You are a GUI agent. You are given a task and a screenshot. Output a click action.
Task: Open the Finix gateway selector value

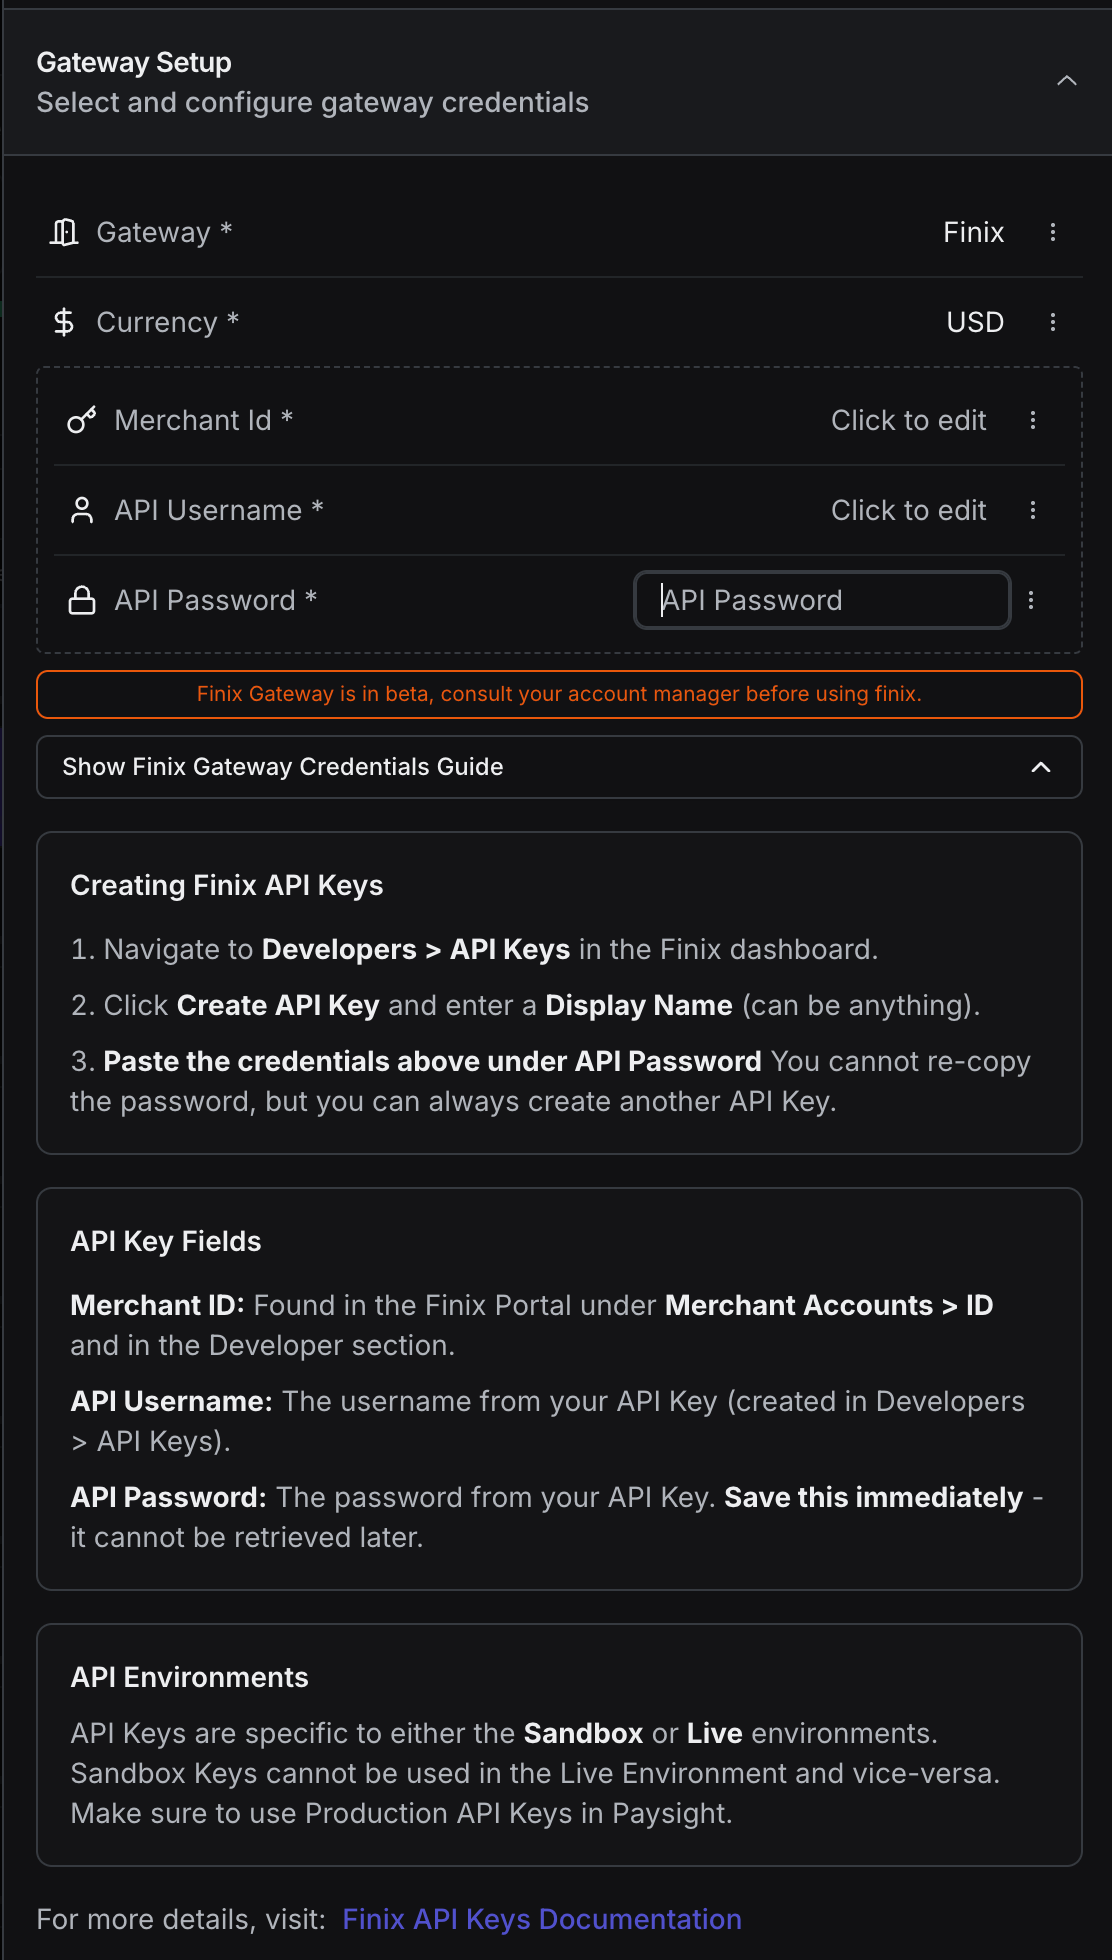point(973,232)
